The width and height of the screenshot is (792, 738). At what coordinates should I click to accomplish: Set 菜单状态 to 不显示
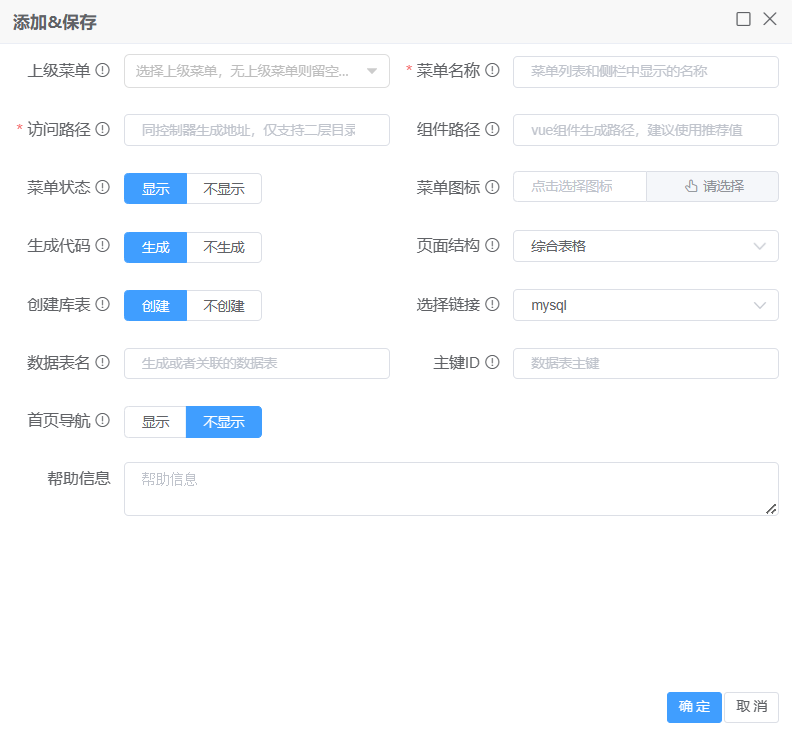224,189
